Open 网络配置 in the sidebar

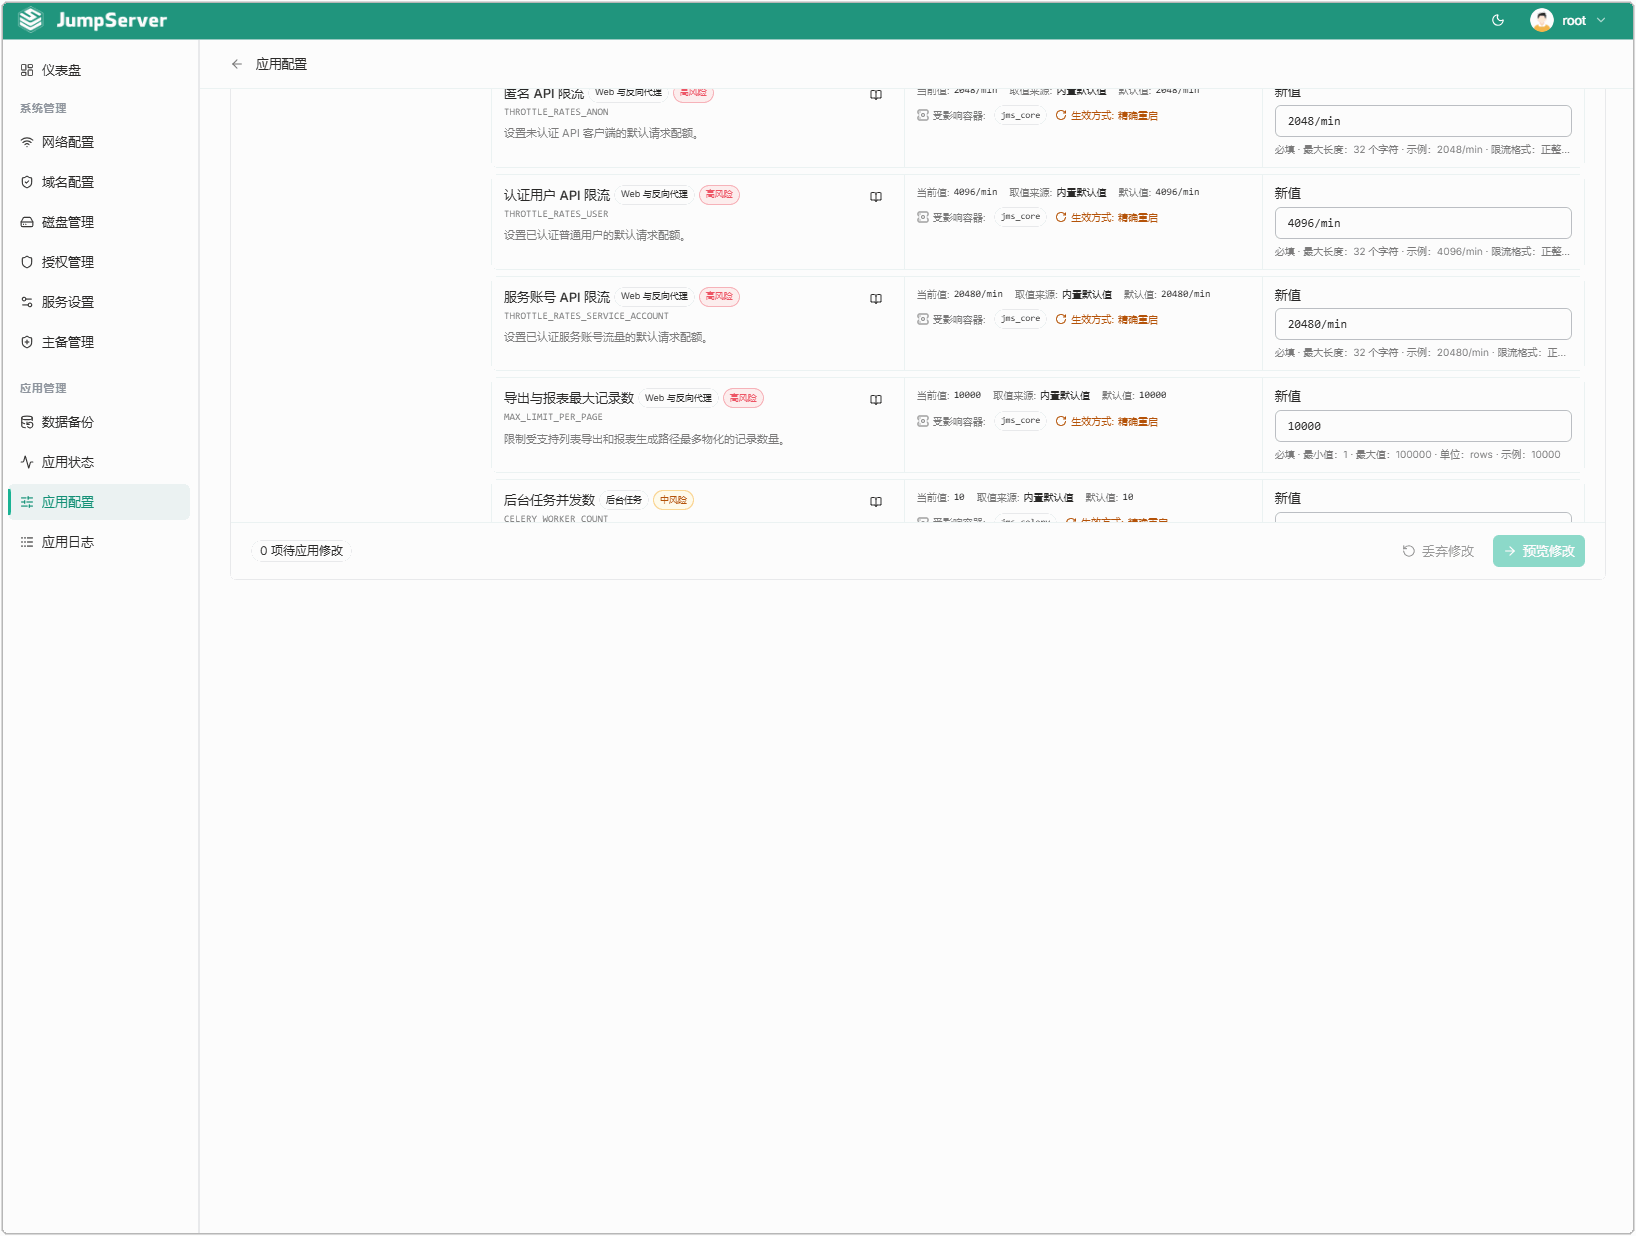coord(99,142)
